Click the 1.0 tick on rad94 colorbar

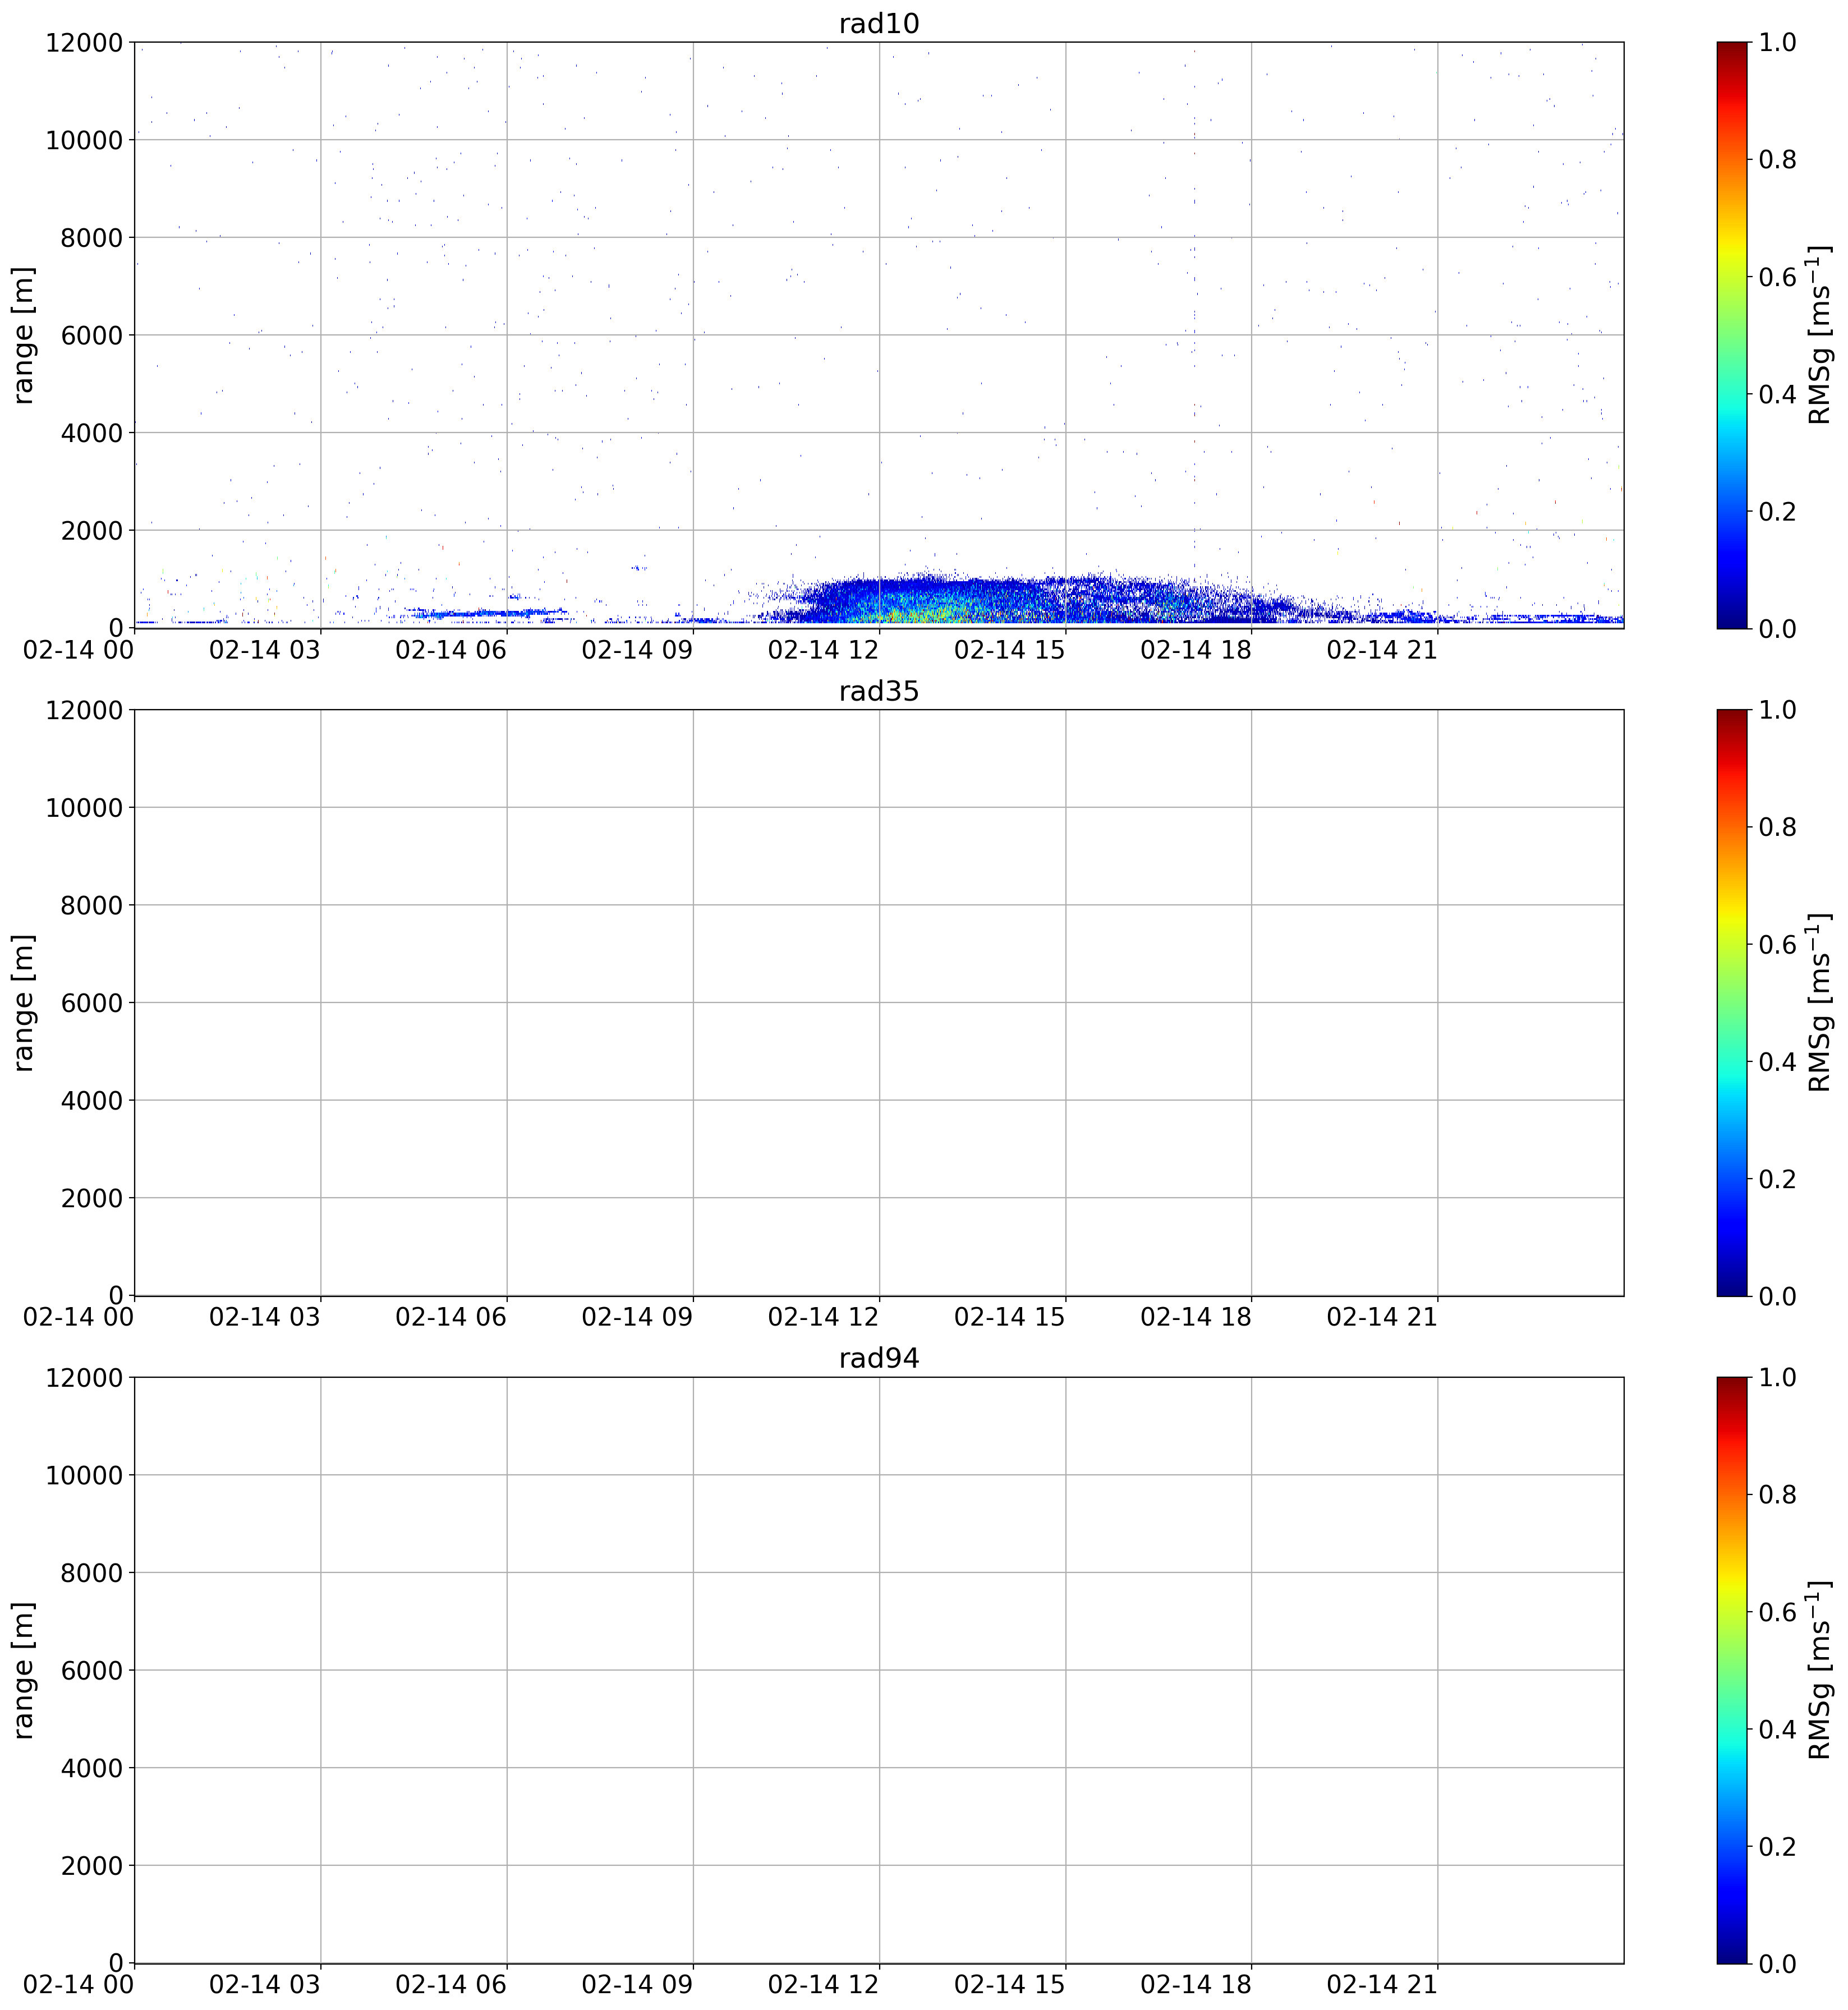click(1777, 1377)
